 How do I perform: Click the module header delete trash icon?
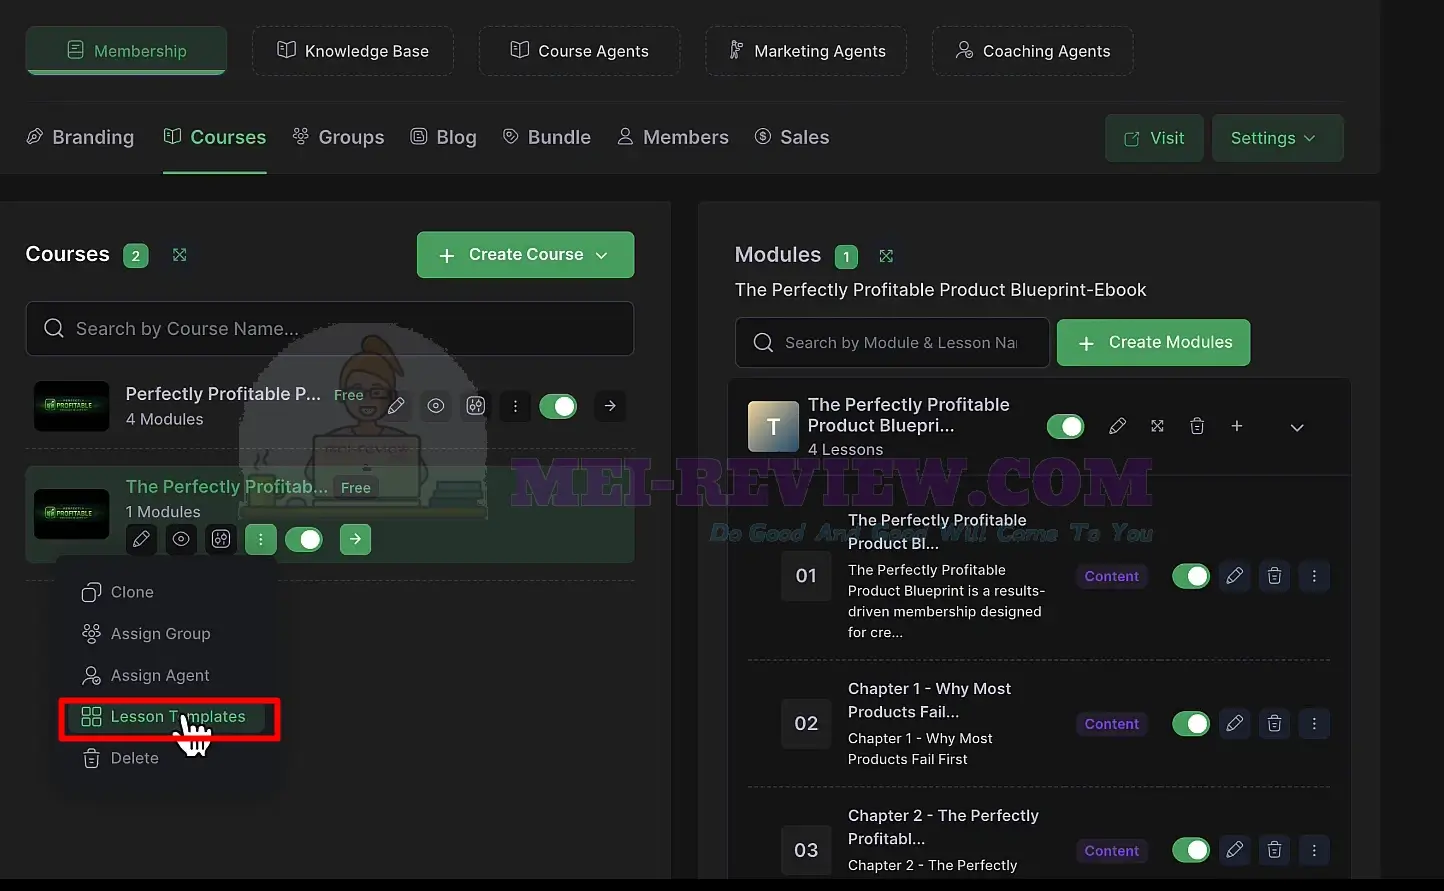coord(1197,426)
